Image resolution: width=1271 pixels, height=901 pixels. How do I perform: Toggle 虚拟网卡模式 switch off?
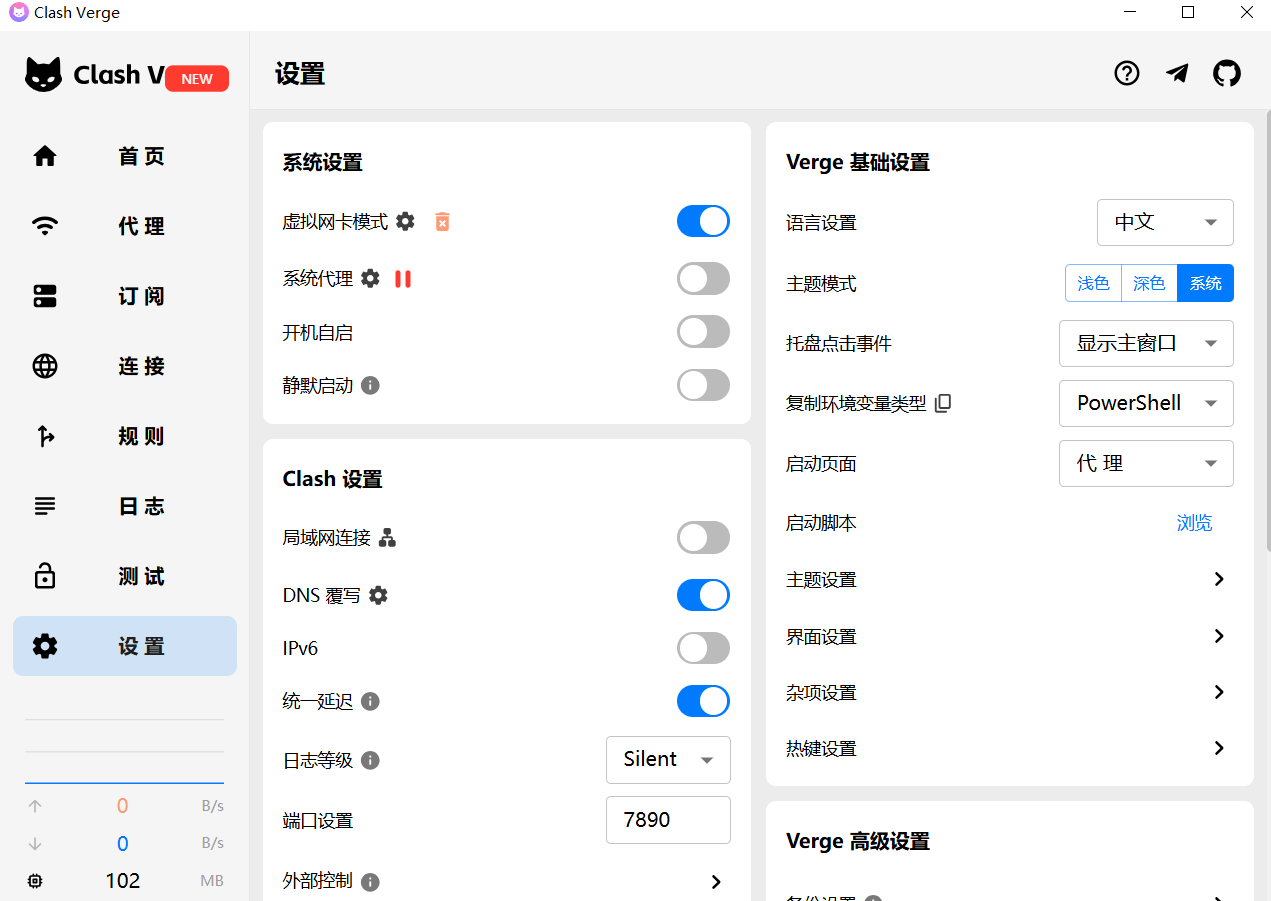tap(703, 221)
